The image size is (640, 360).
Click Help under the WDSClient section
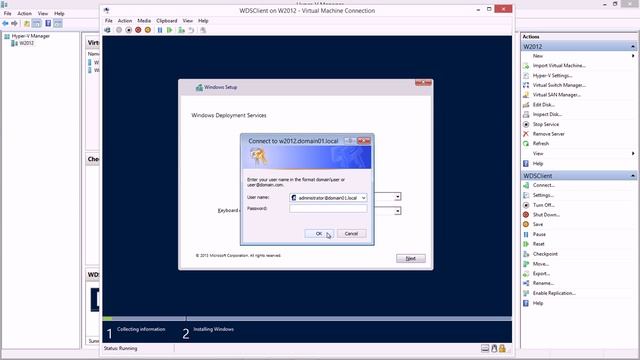click(538, 303)
